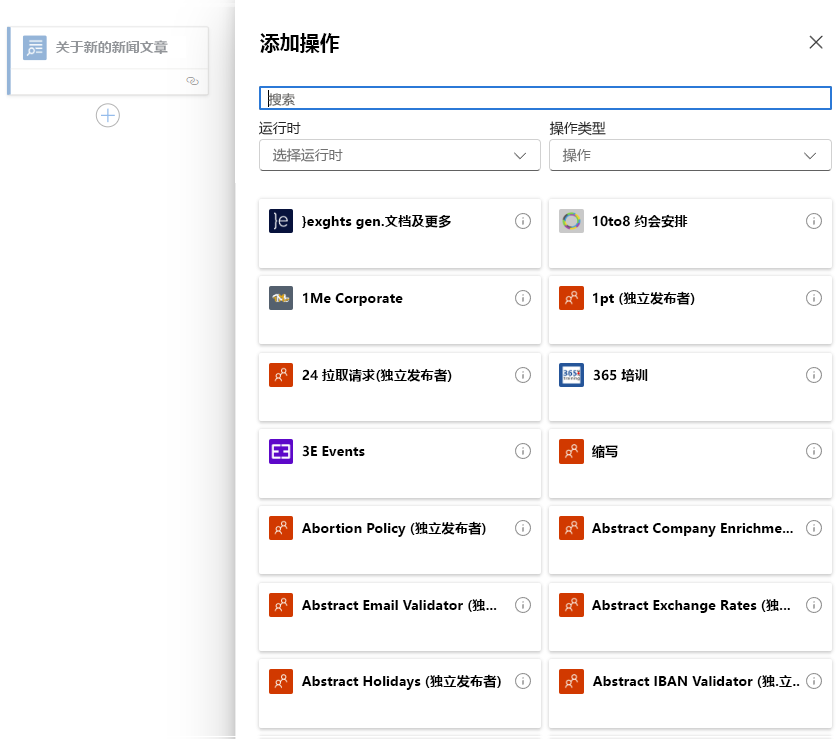840x740 pixels.
Task: Choose the Abstract Email Validator name
Action: pyautogui.click(x=400, y=606)
